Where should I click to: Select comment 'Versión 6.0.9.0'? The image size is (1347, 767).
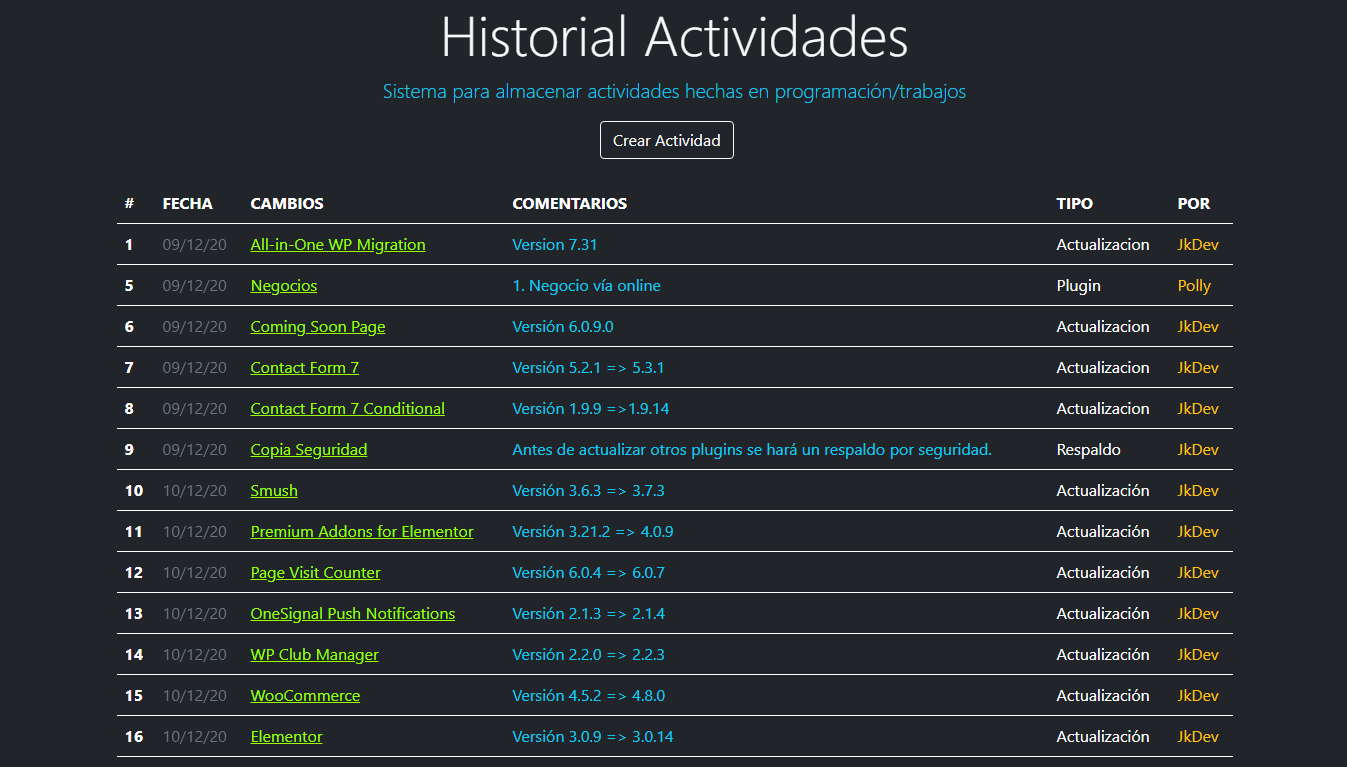[563, 327]
